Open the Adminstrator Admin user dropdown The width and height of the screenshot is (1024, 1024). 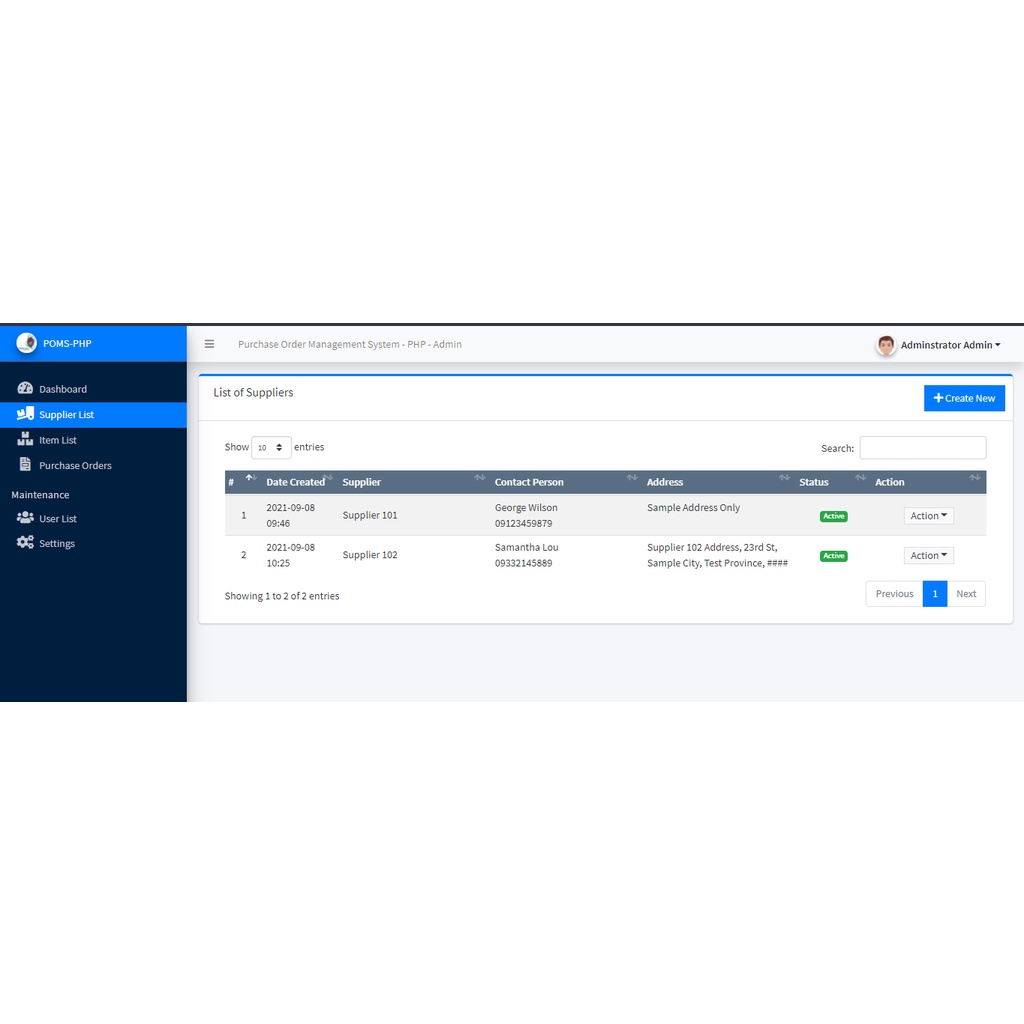coord(950,345)
